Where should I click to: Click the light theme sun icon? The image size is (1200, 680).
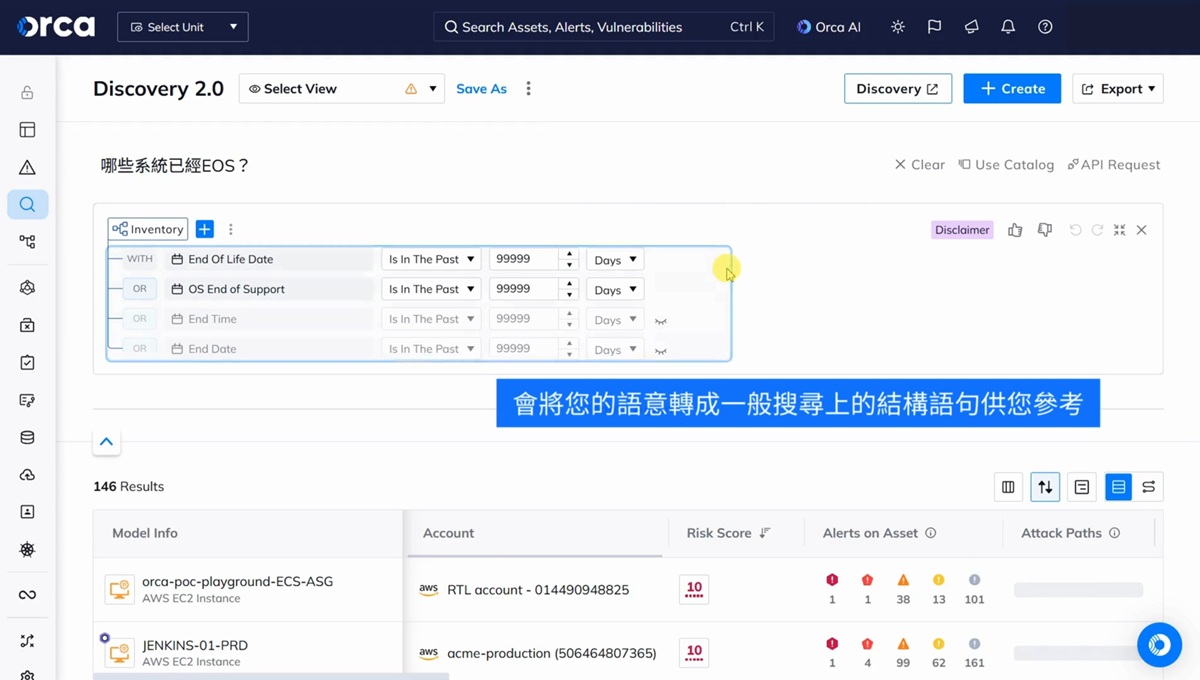(898, 27)
